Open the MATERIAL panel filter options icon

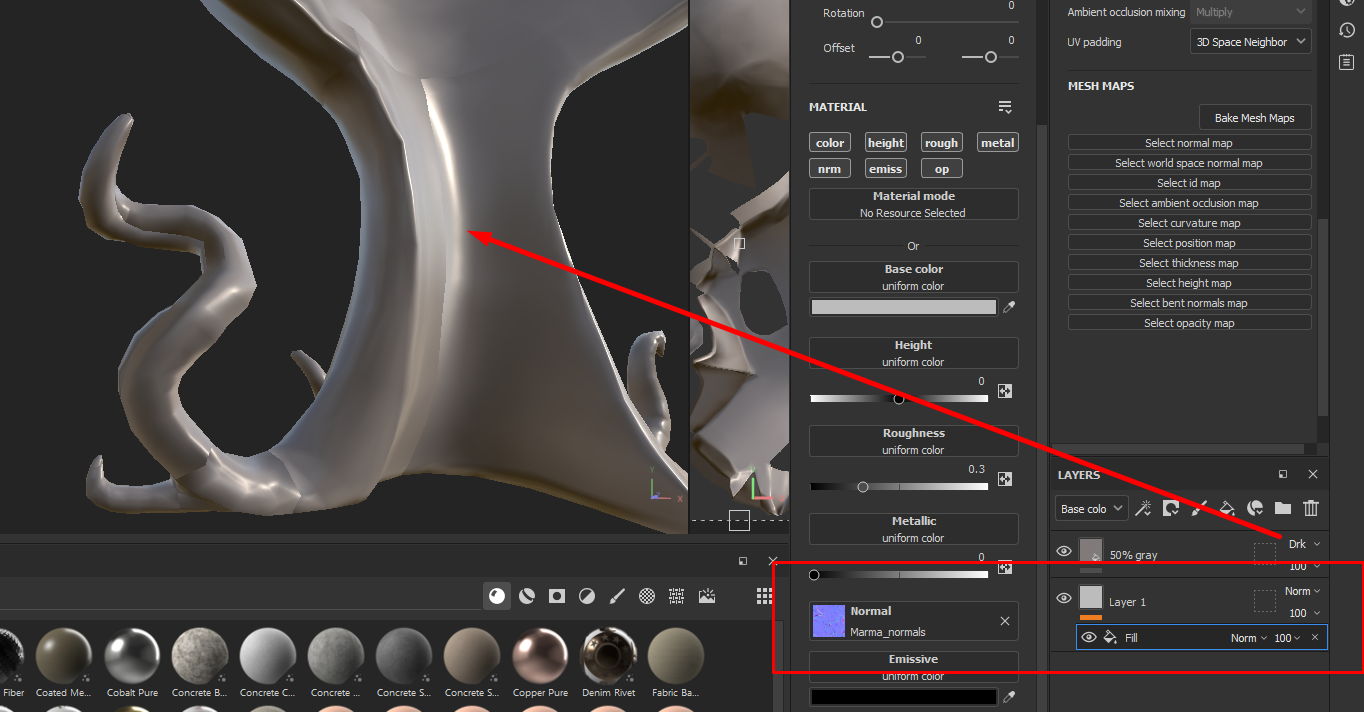(x=1005, y=107)
